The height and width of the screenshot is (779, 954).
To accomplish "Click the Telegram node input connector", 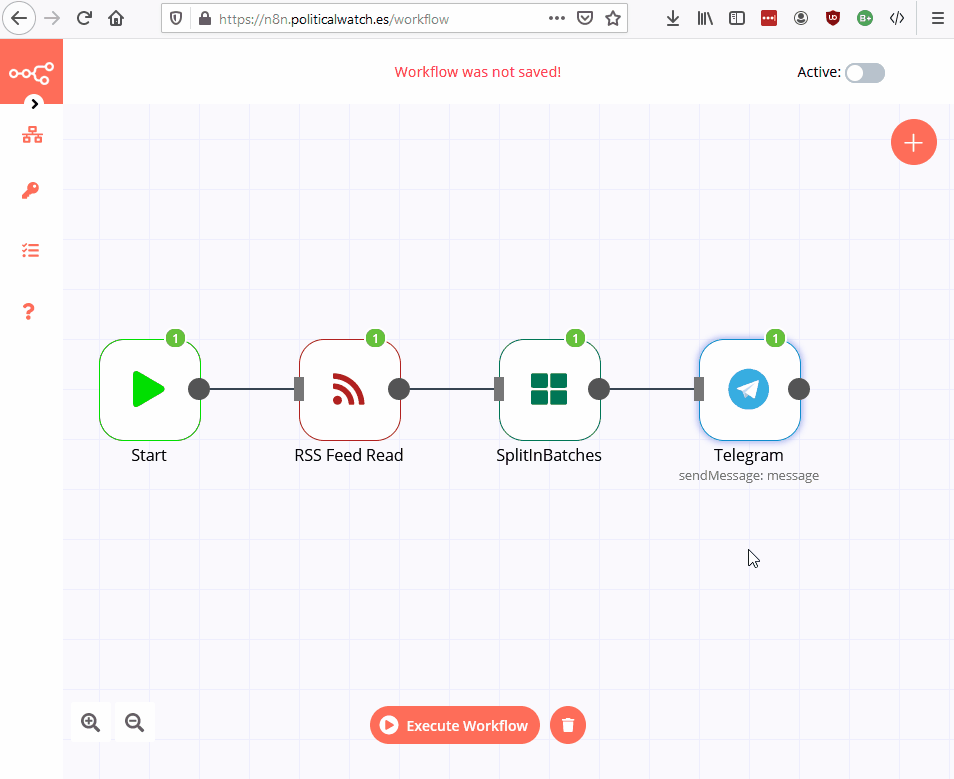I will pyautogui.click(x=699, y=389).
